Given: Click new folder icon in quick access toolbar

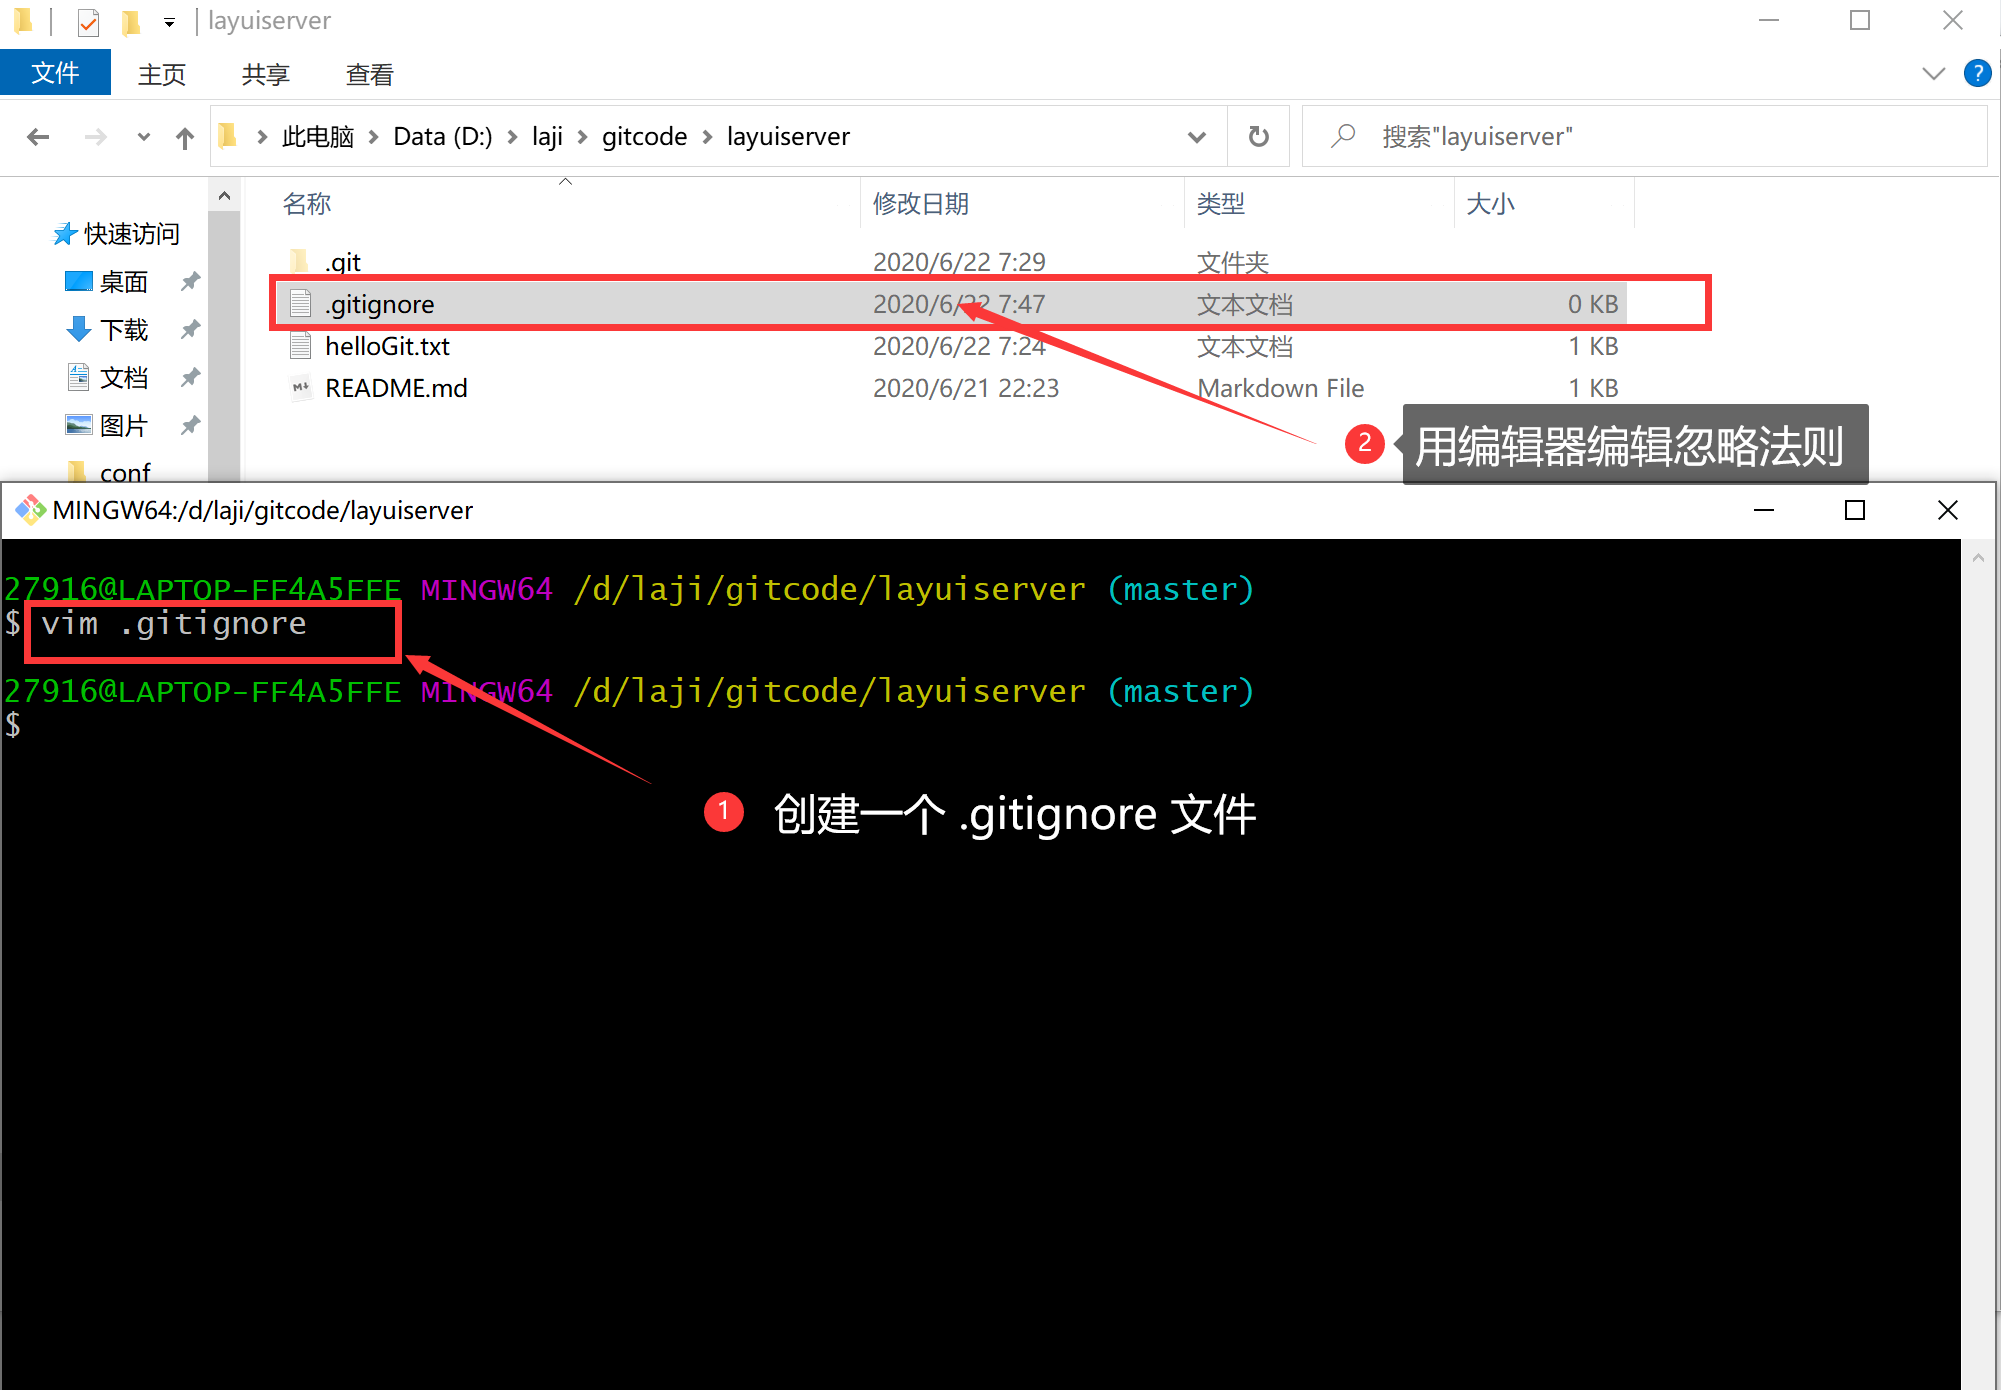Looking at the screenshot, I should point(130,21).
